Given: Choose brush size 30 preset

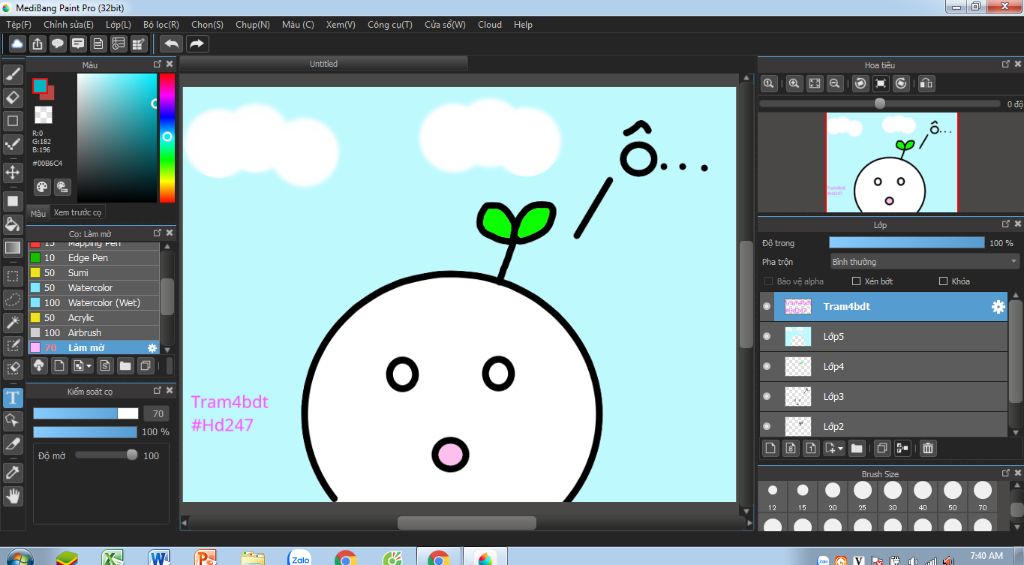Looking at the screenshot, I should (x=892, y=496).
